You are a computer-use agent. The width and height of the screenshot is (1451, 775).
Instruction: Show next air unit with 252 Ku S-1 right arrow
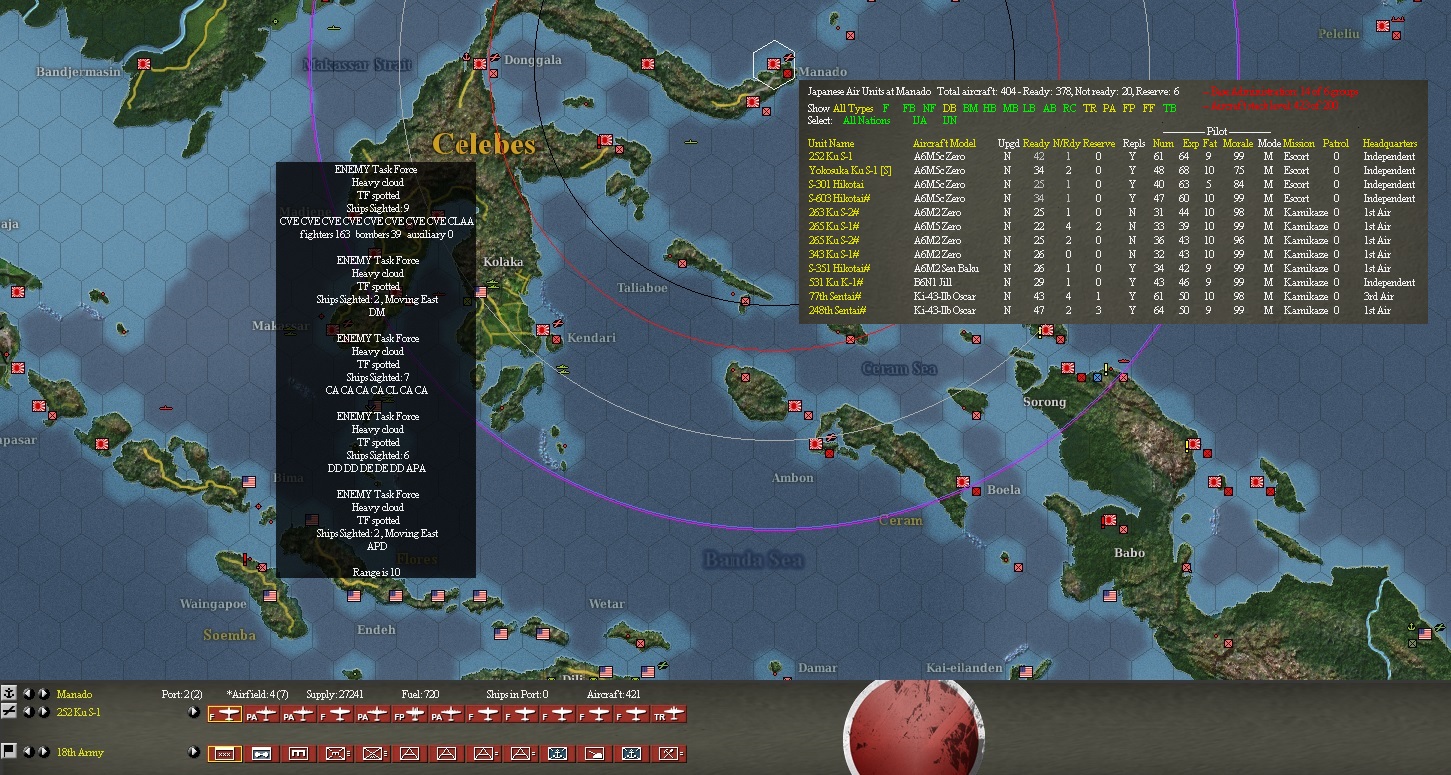pos(43,711)
